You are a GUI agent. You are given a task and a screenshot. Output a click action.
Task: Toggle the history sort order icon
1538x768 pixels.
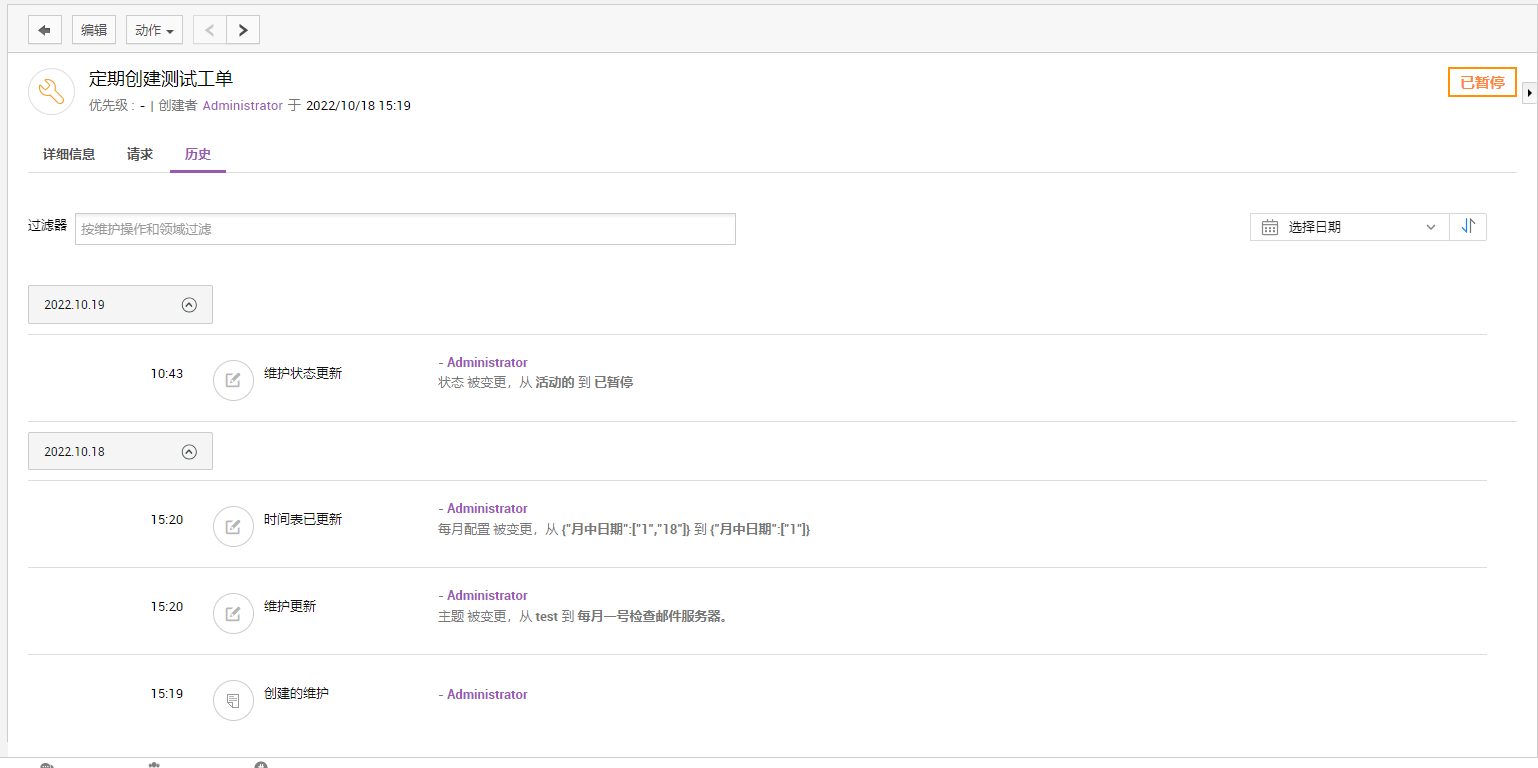click(x=1468, y=227)
